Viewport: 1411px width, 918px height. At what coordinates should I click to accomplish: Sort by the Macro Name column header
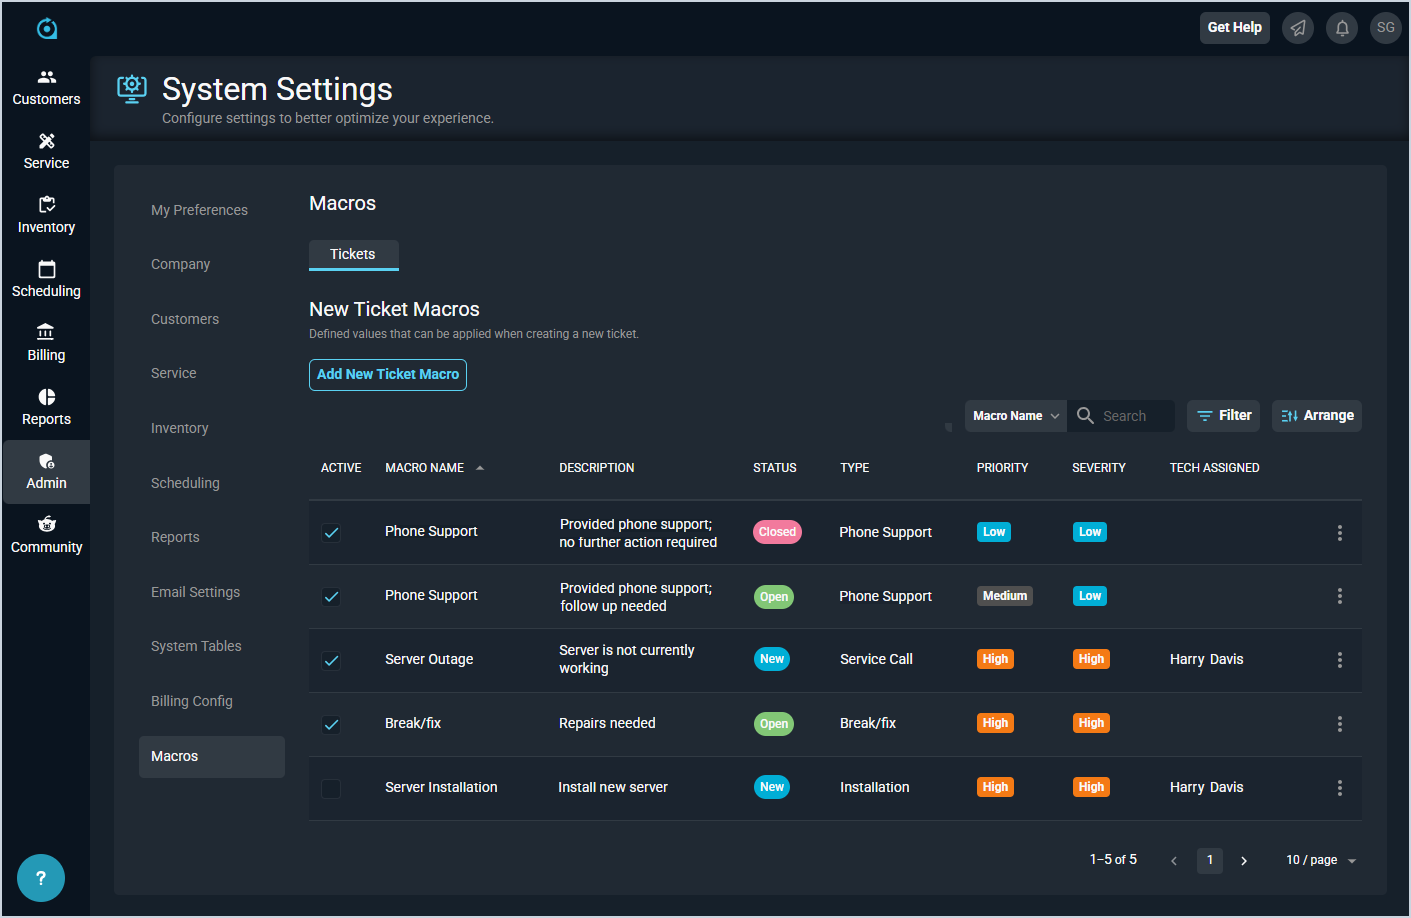[425, 468]
